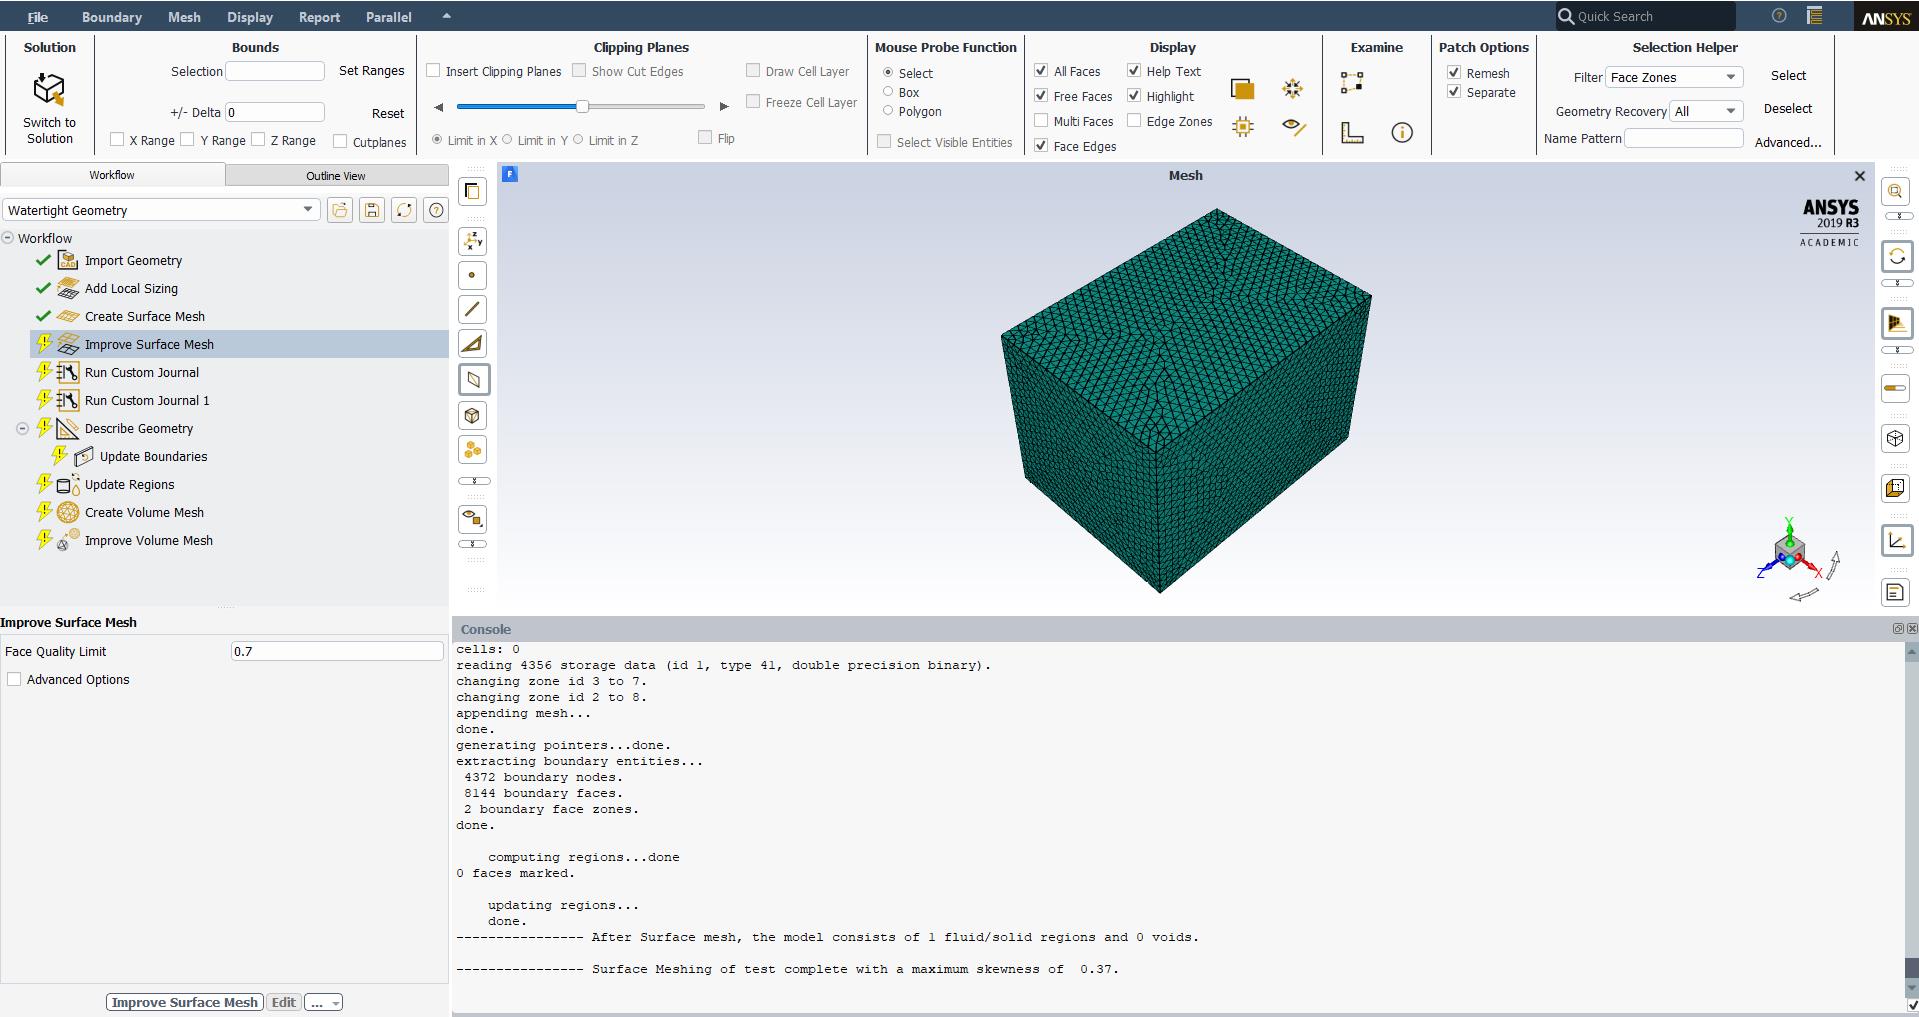Select the edge (line) selection filter
The height and width of the screenshot is (1017, 1919).
point(472,309)
